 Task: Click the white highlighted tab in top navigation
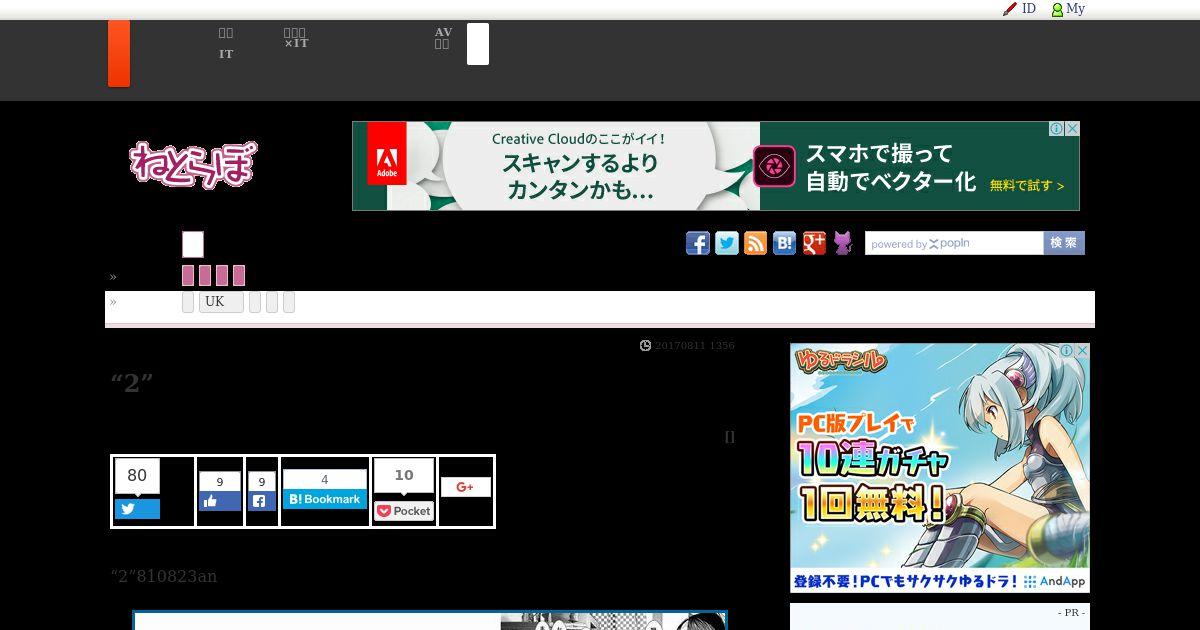478,44
